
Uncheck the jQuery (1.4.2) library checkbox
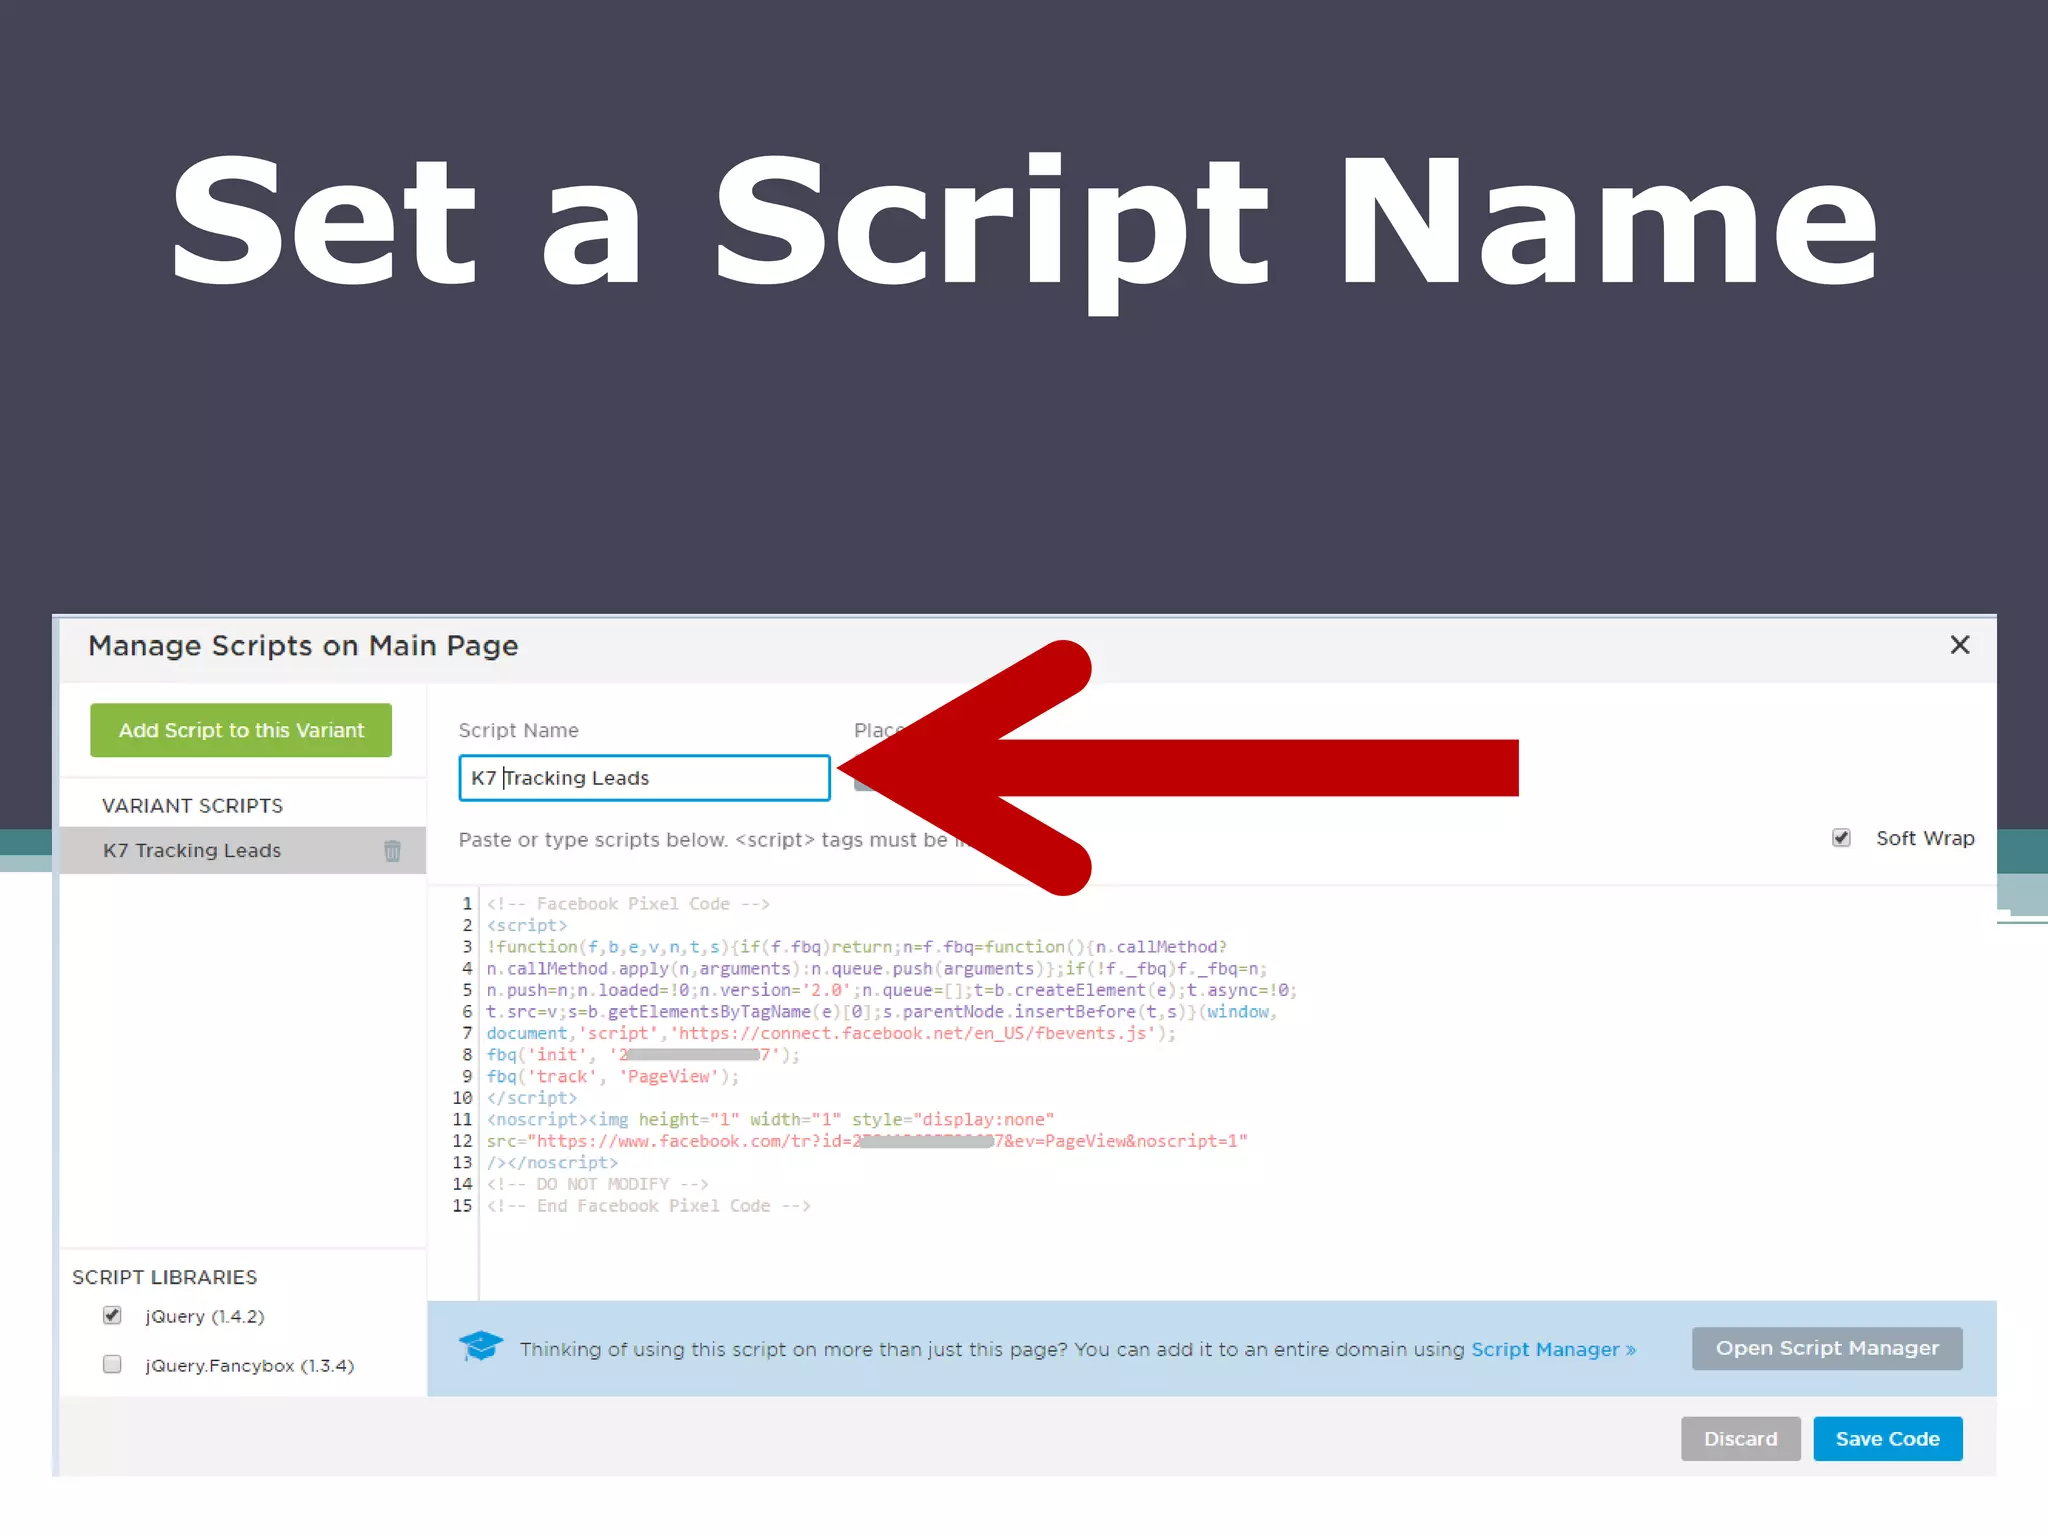(x=112, y=1316)
